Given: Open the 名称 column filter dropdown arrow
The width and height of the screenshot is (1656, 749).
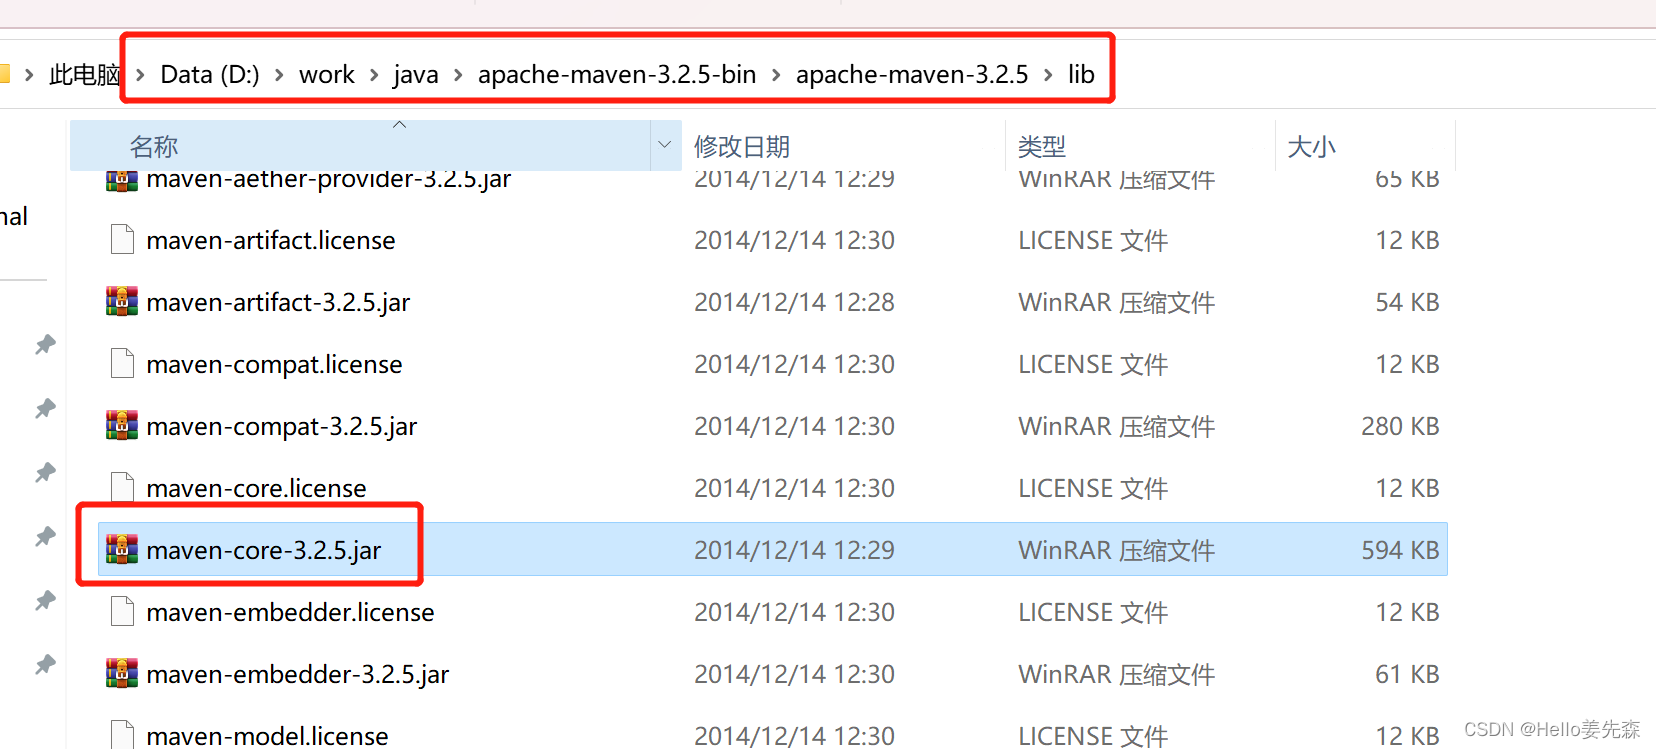Looking at the screenshot, I should [665, 146].
